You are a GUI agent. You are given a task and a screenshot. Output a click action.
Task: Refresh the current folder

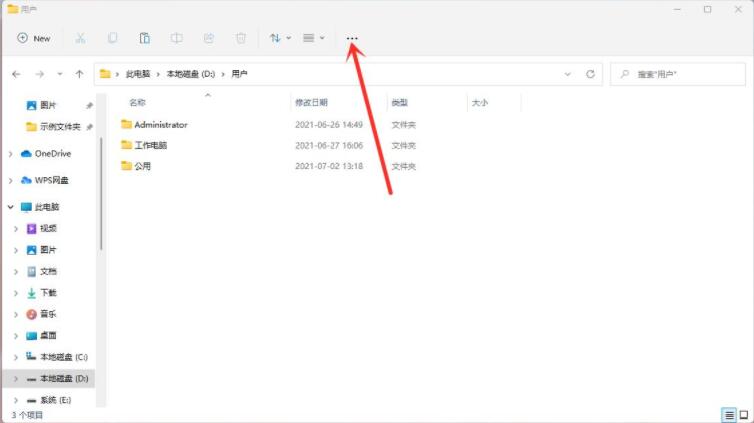[x=591, y=74]
